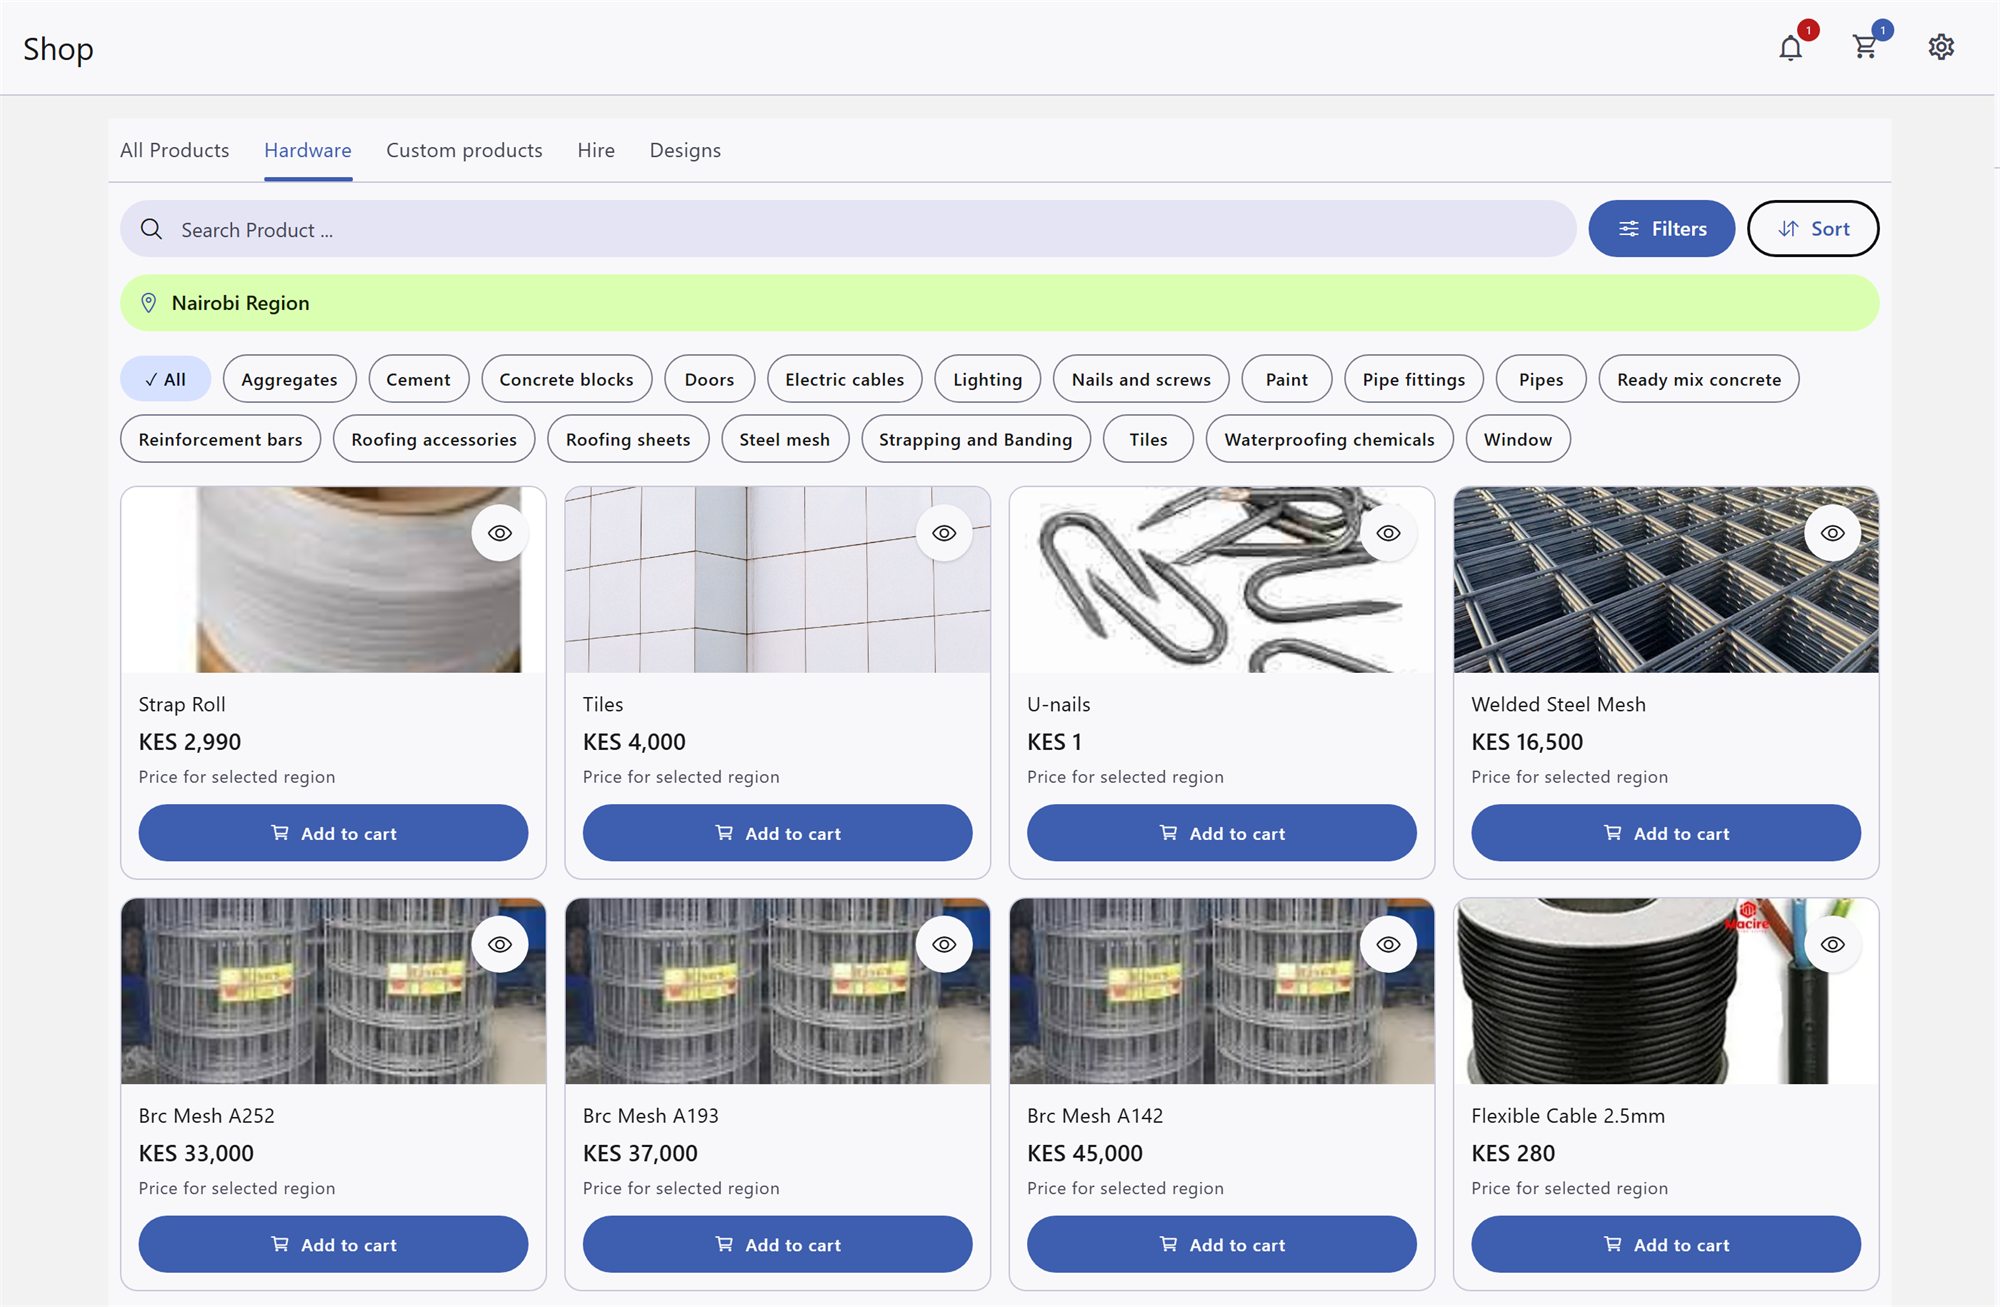
Task: Filter by Window category
Action: 1517,439
